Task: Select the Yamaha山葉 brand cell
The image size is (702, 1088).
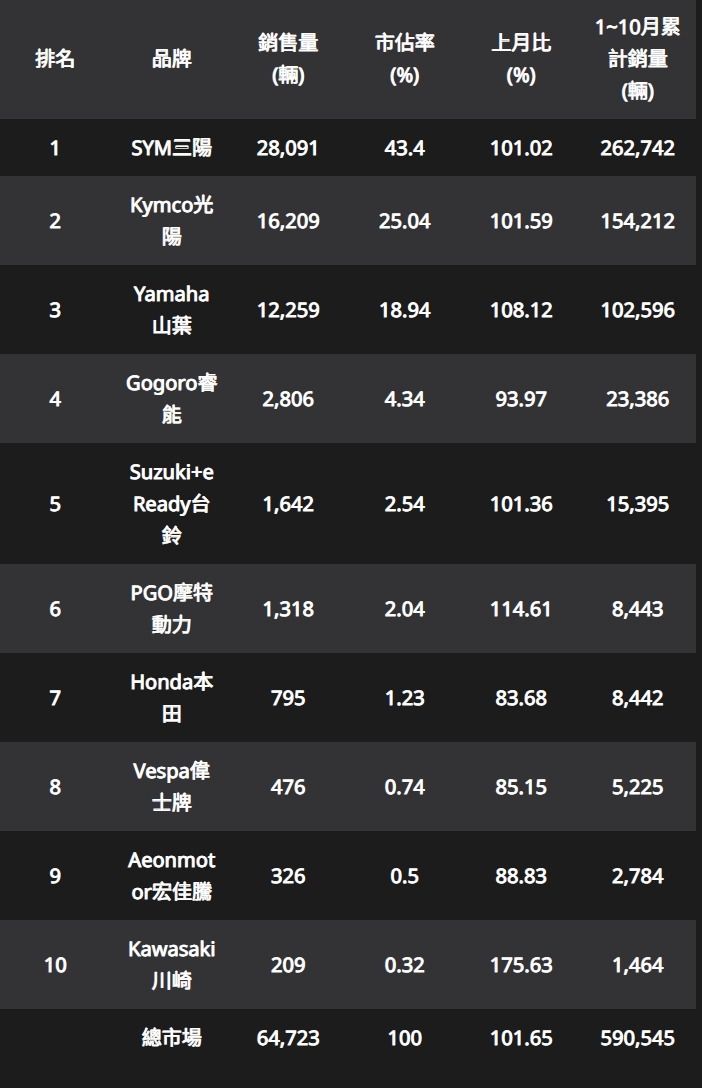Action: click(171, 309)
